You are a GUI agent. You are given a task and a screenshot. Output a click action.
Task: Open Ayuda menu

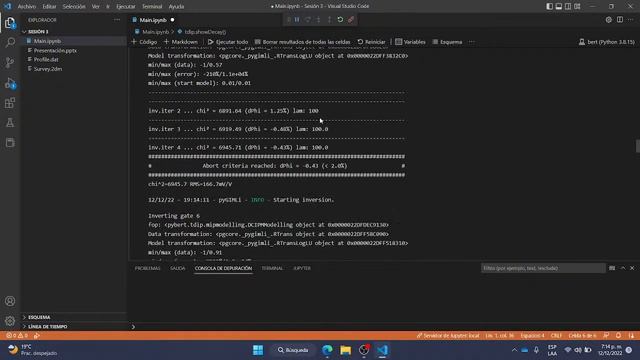(176, 7)
